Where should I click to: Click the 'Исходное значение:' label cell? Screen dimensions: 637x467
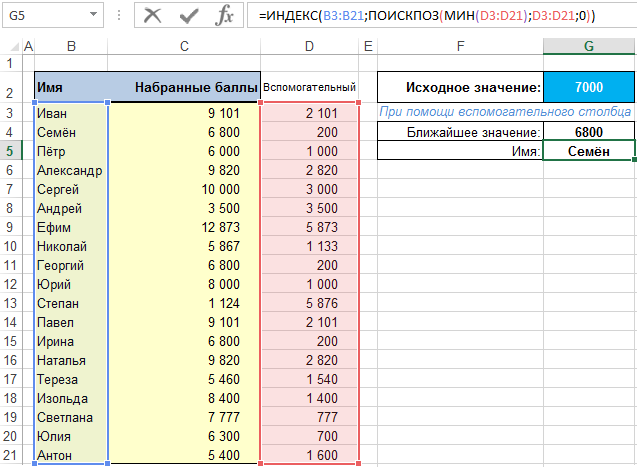click(460, 87)
